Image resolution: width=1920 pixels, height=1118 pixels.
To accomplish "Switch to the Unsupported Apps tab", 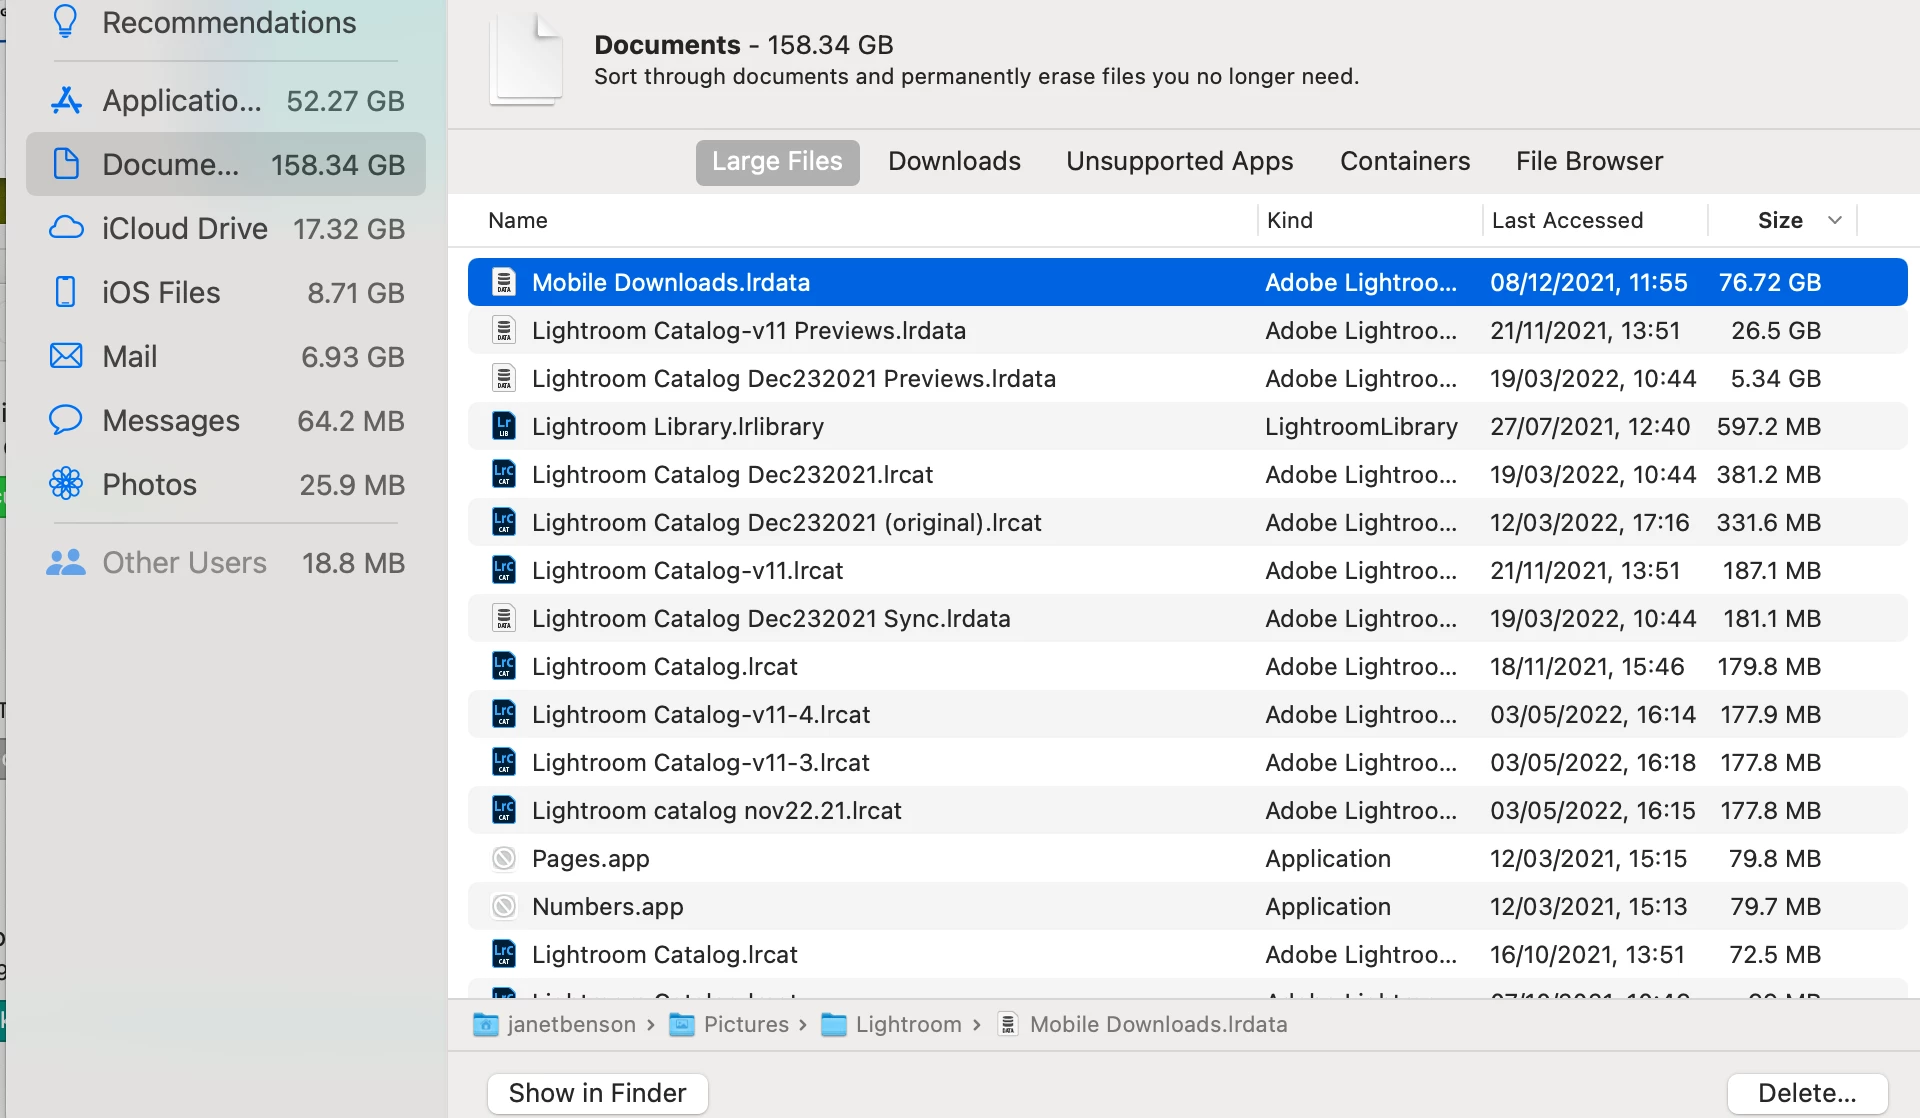I will tap(1179, 162).
